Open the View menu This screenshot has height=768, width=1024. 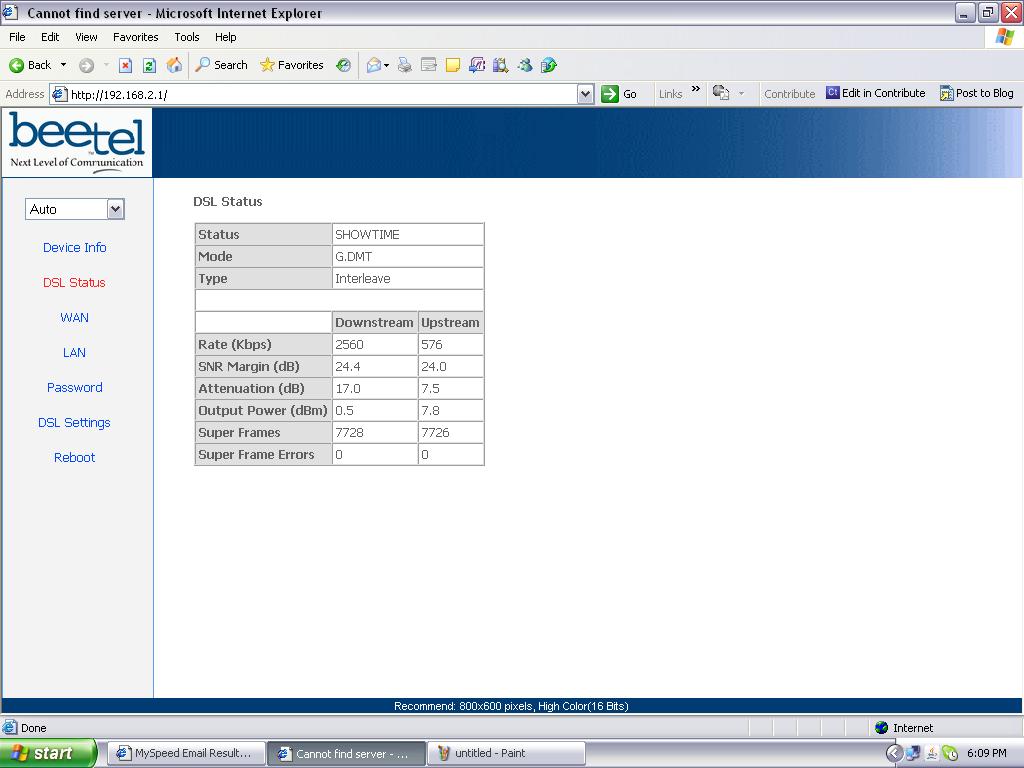click(86, 37)
